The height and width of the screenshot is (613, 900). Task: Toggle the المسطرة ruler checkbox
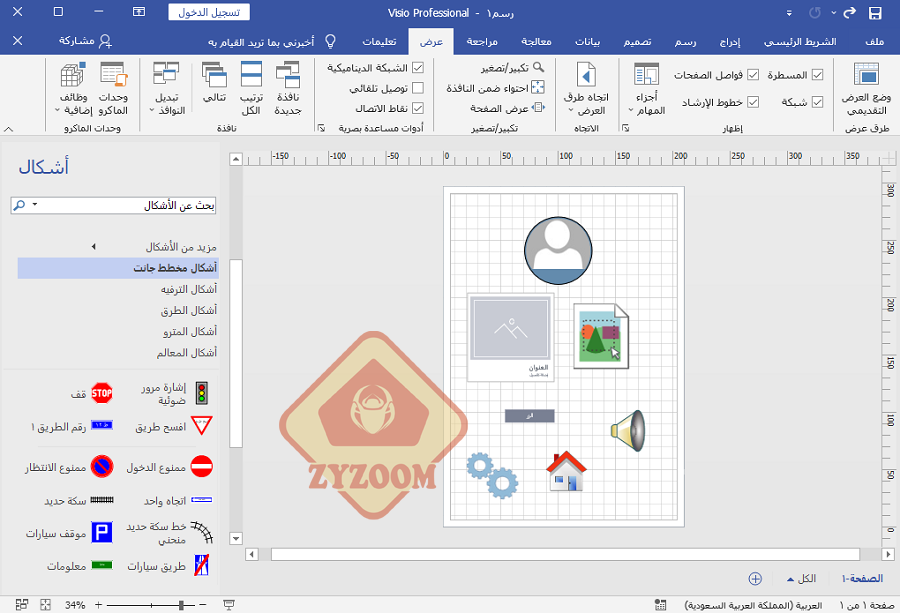click(818, 75)
